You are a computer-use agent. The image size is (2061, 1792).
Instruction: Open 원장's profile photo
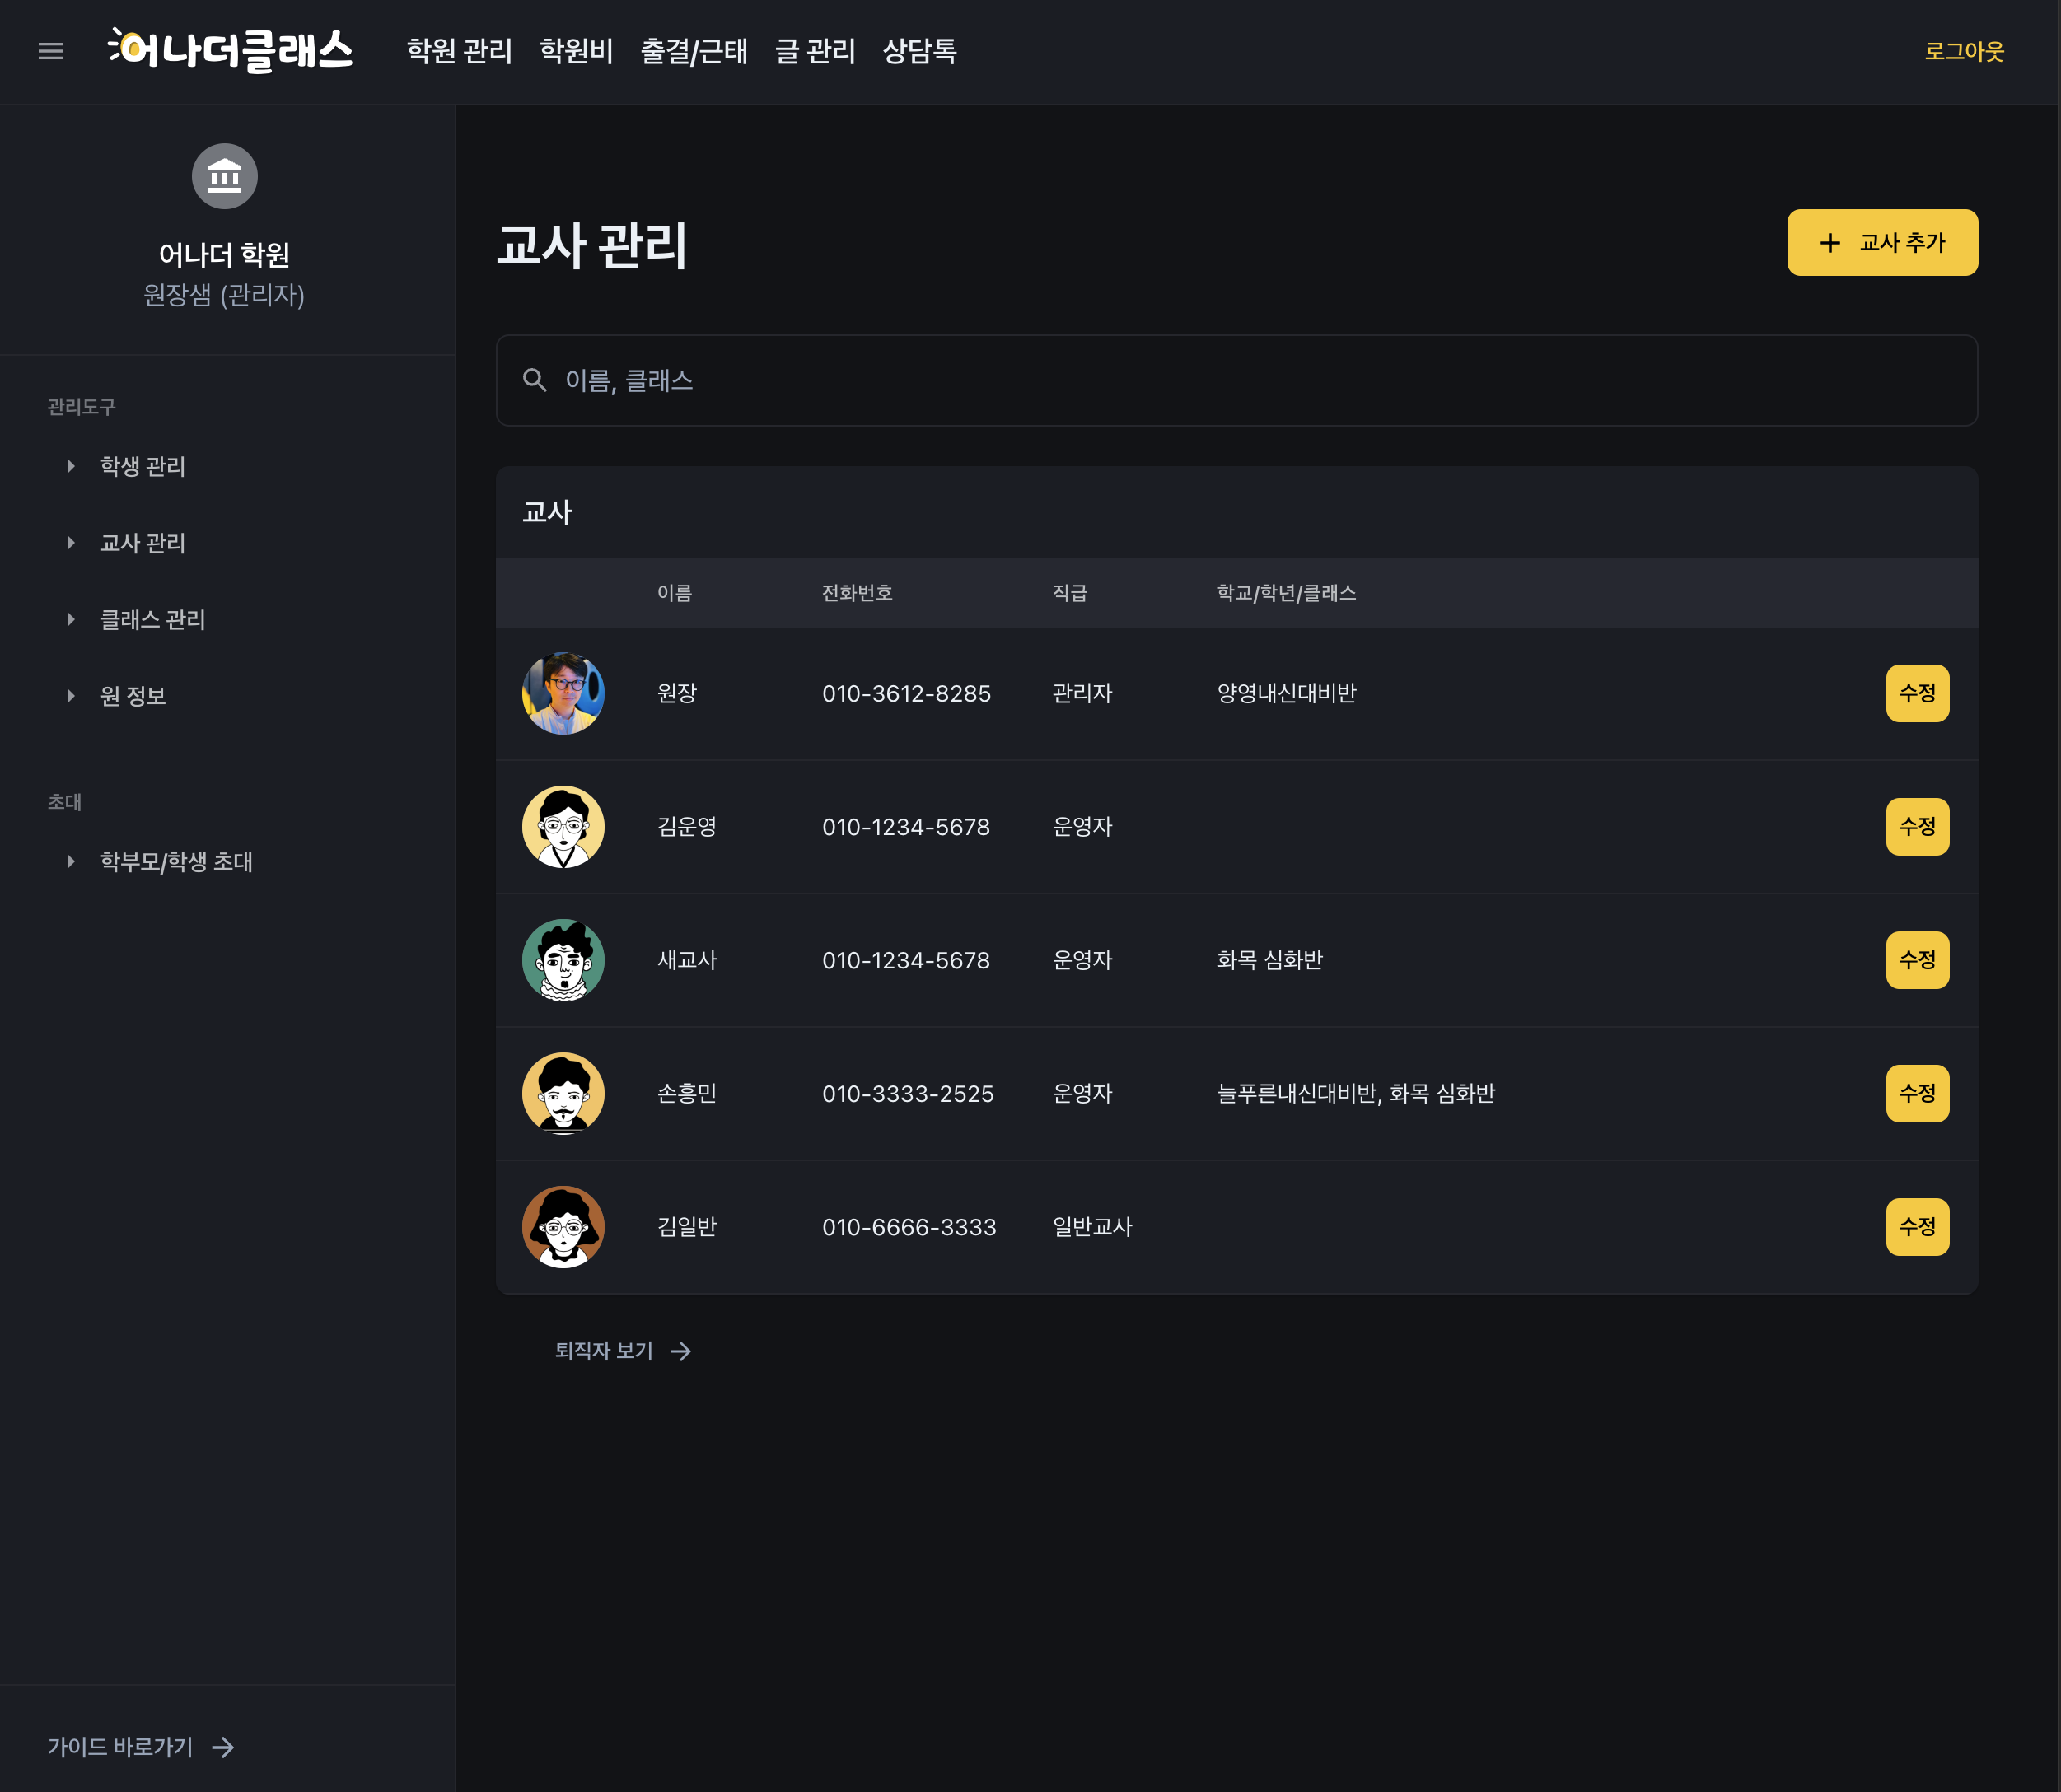[x=563, y=694]
